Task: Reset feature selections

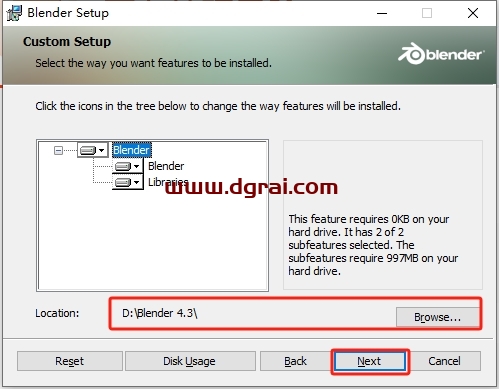Action: click(70, 361)
